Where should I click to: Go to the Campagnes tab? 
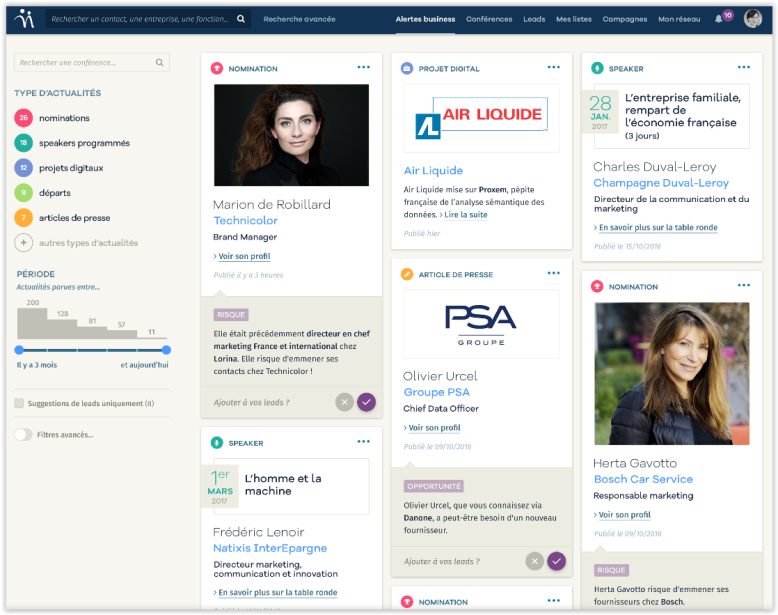(x=625, y=19)
